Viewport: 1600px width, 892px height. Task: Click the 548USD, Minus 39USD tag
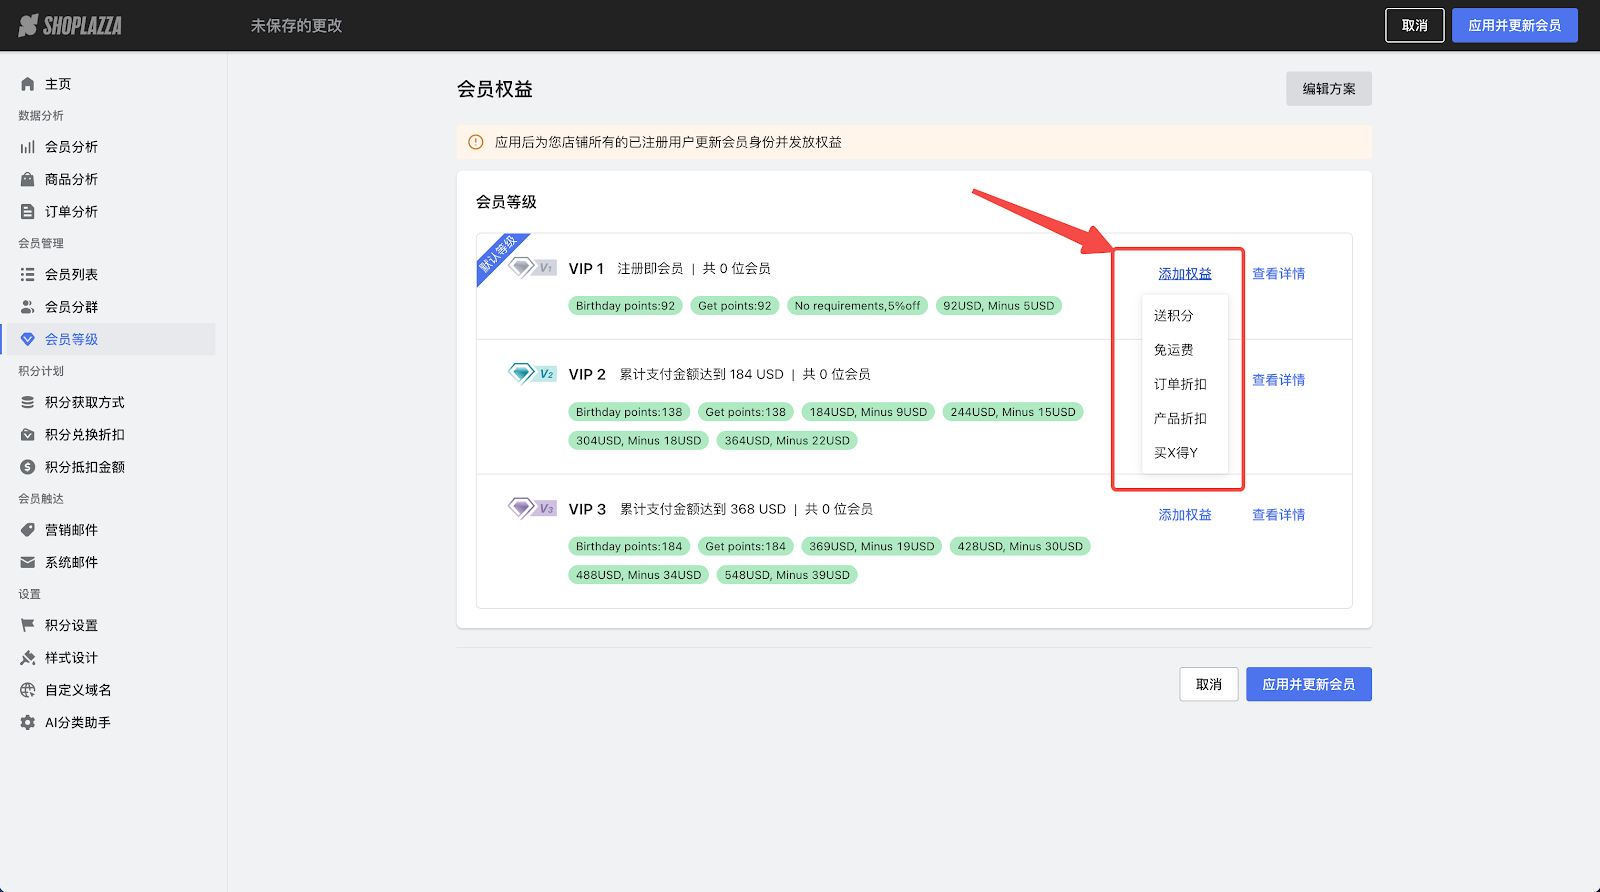pos(787,575)
